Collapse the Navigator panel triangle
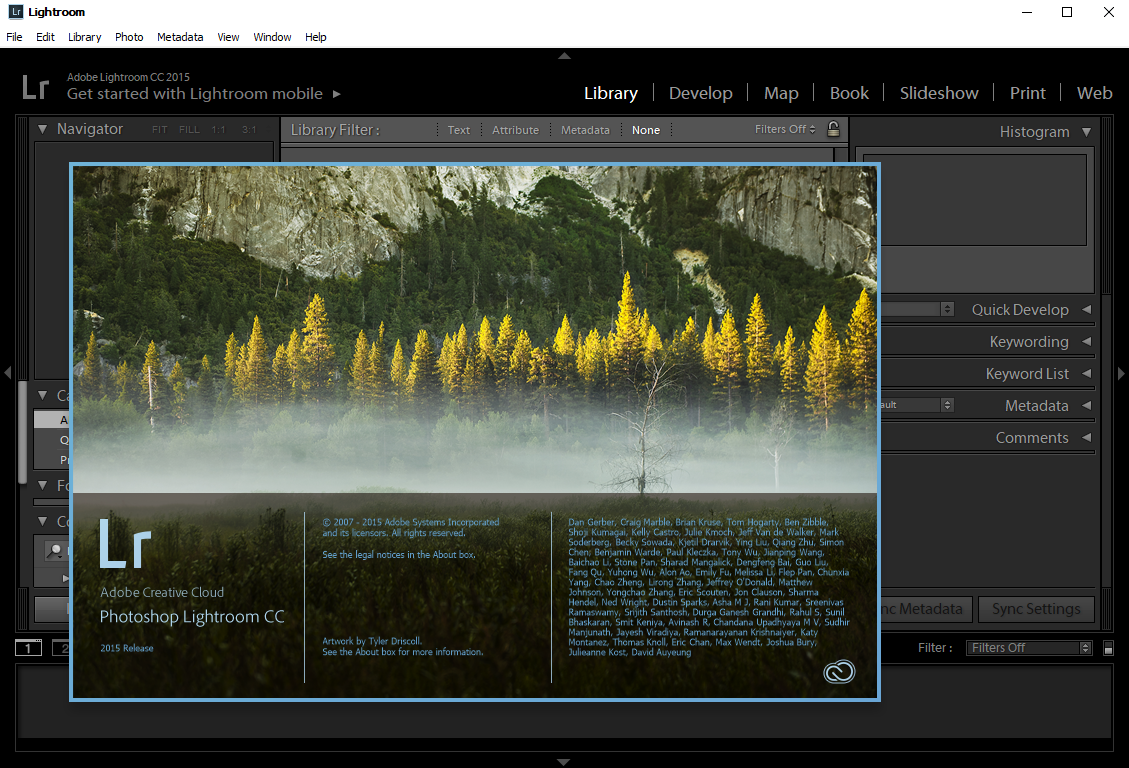The width and height of the screenshot is (1129, 768). coord(42,129)
